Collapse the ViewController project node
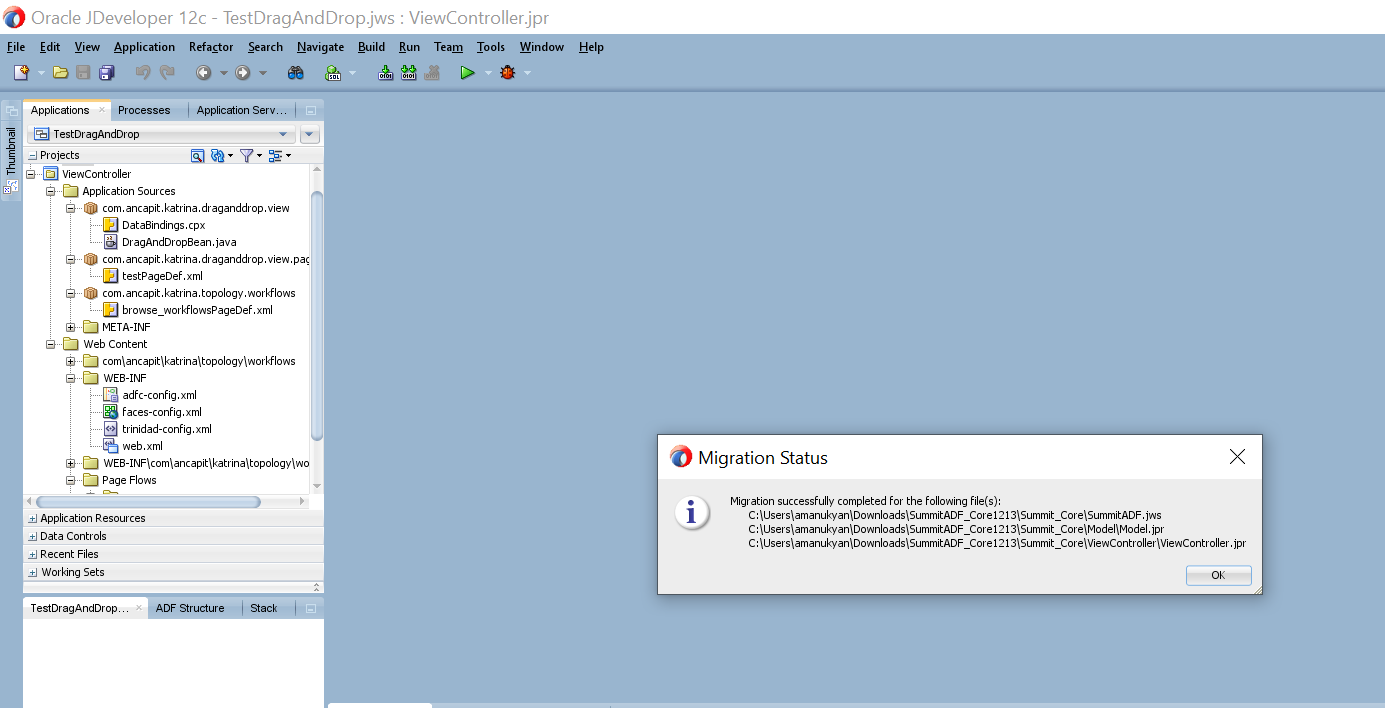This screenshot has height=708, width=1385. (32, 174)
